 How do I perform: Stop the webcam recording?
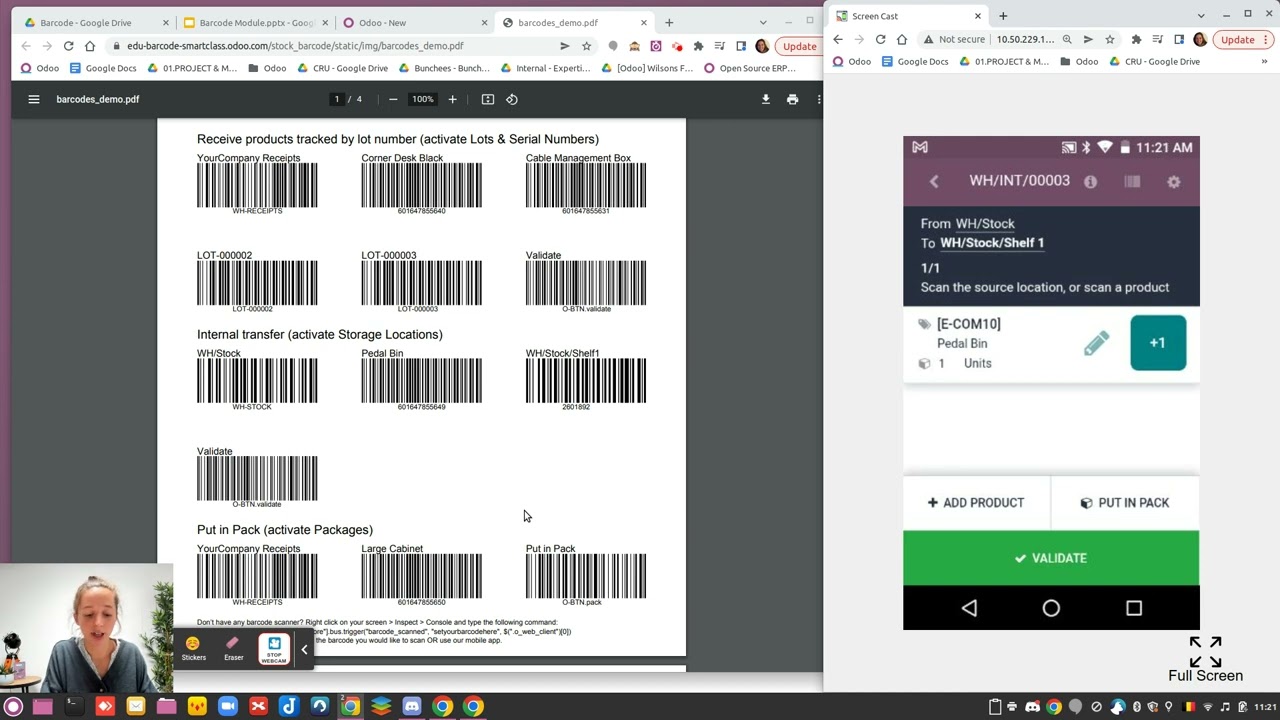pyautogui.click(x=274, y=649)
